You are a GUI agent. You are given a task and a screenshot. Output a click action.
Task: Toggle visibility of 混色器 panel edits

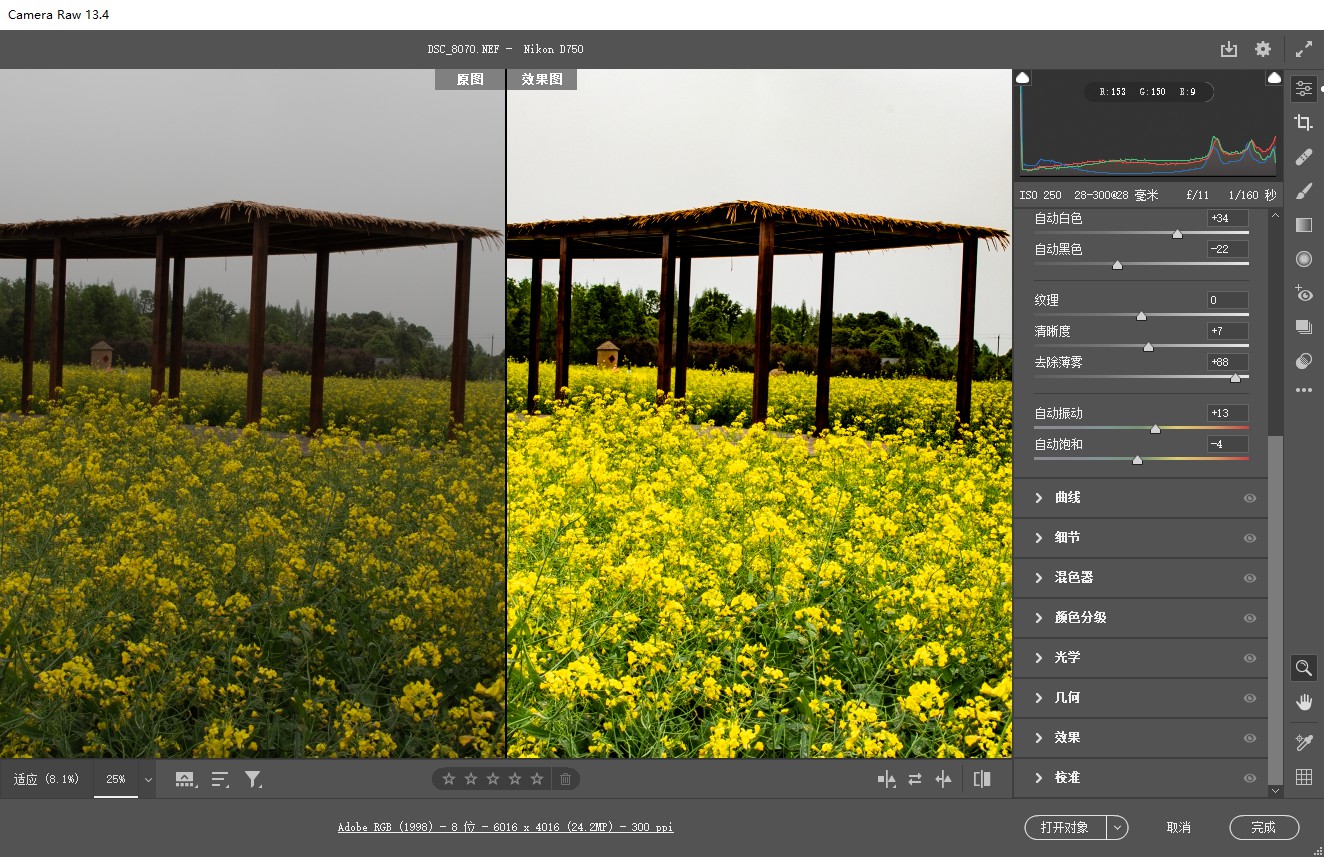click(x=1249, y=578)
